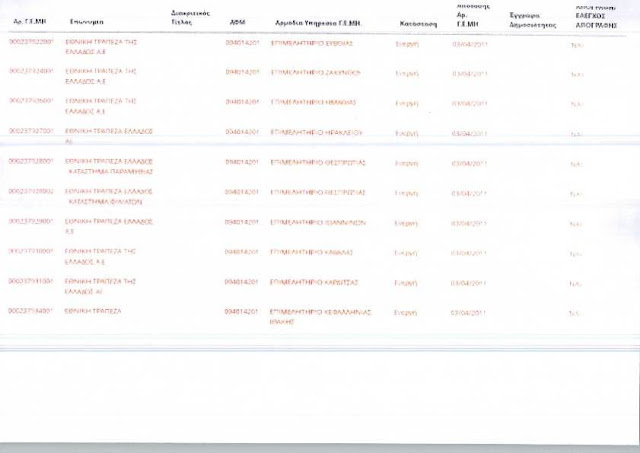Viewport: 640px width, 453px height.
Task: Click the company name in ΙΩΑΝΝΙΝΩΝ row
Action: pos(109,226)
